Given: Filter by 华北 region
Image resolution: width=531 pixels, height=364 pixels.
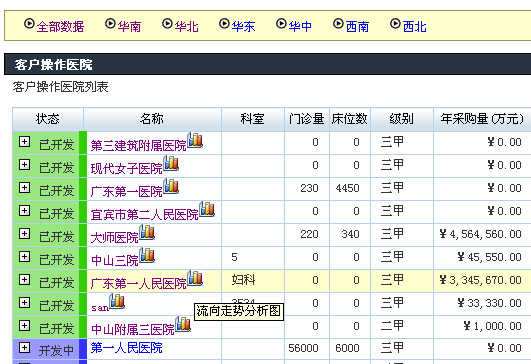Looking at the screenshot, I should [186, 26].
